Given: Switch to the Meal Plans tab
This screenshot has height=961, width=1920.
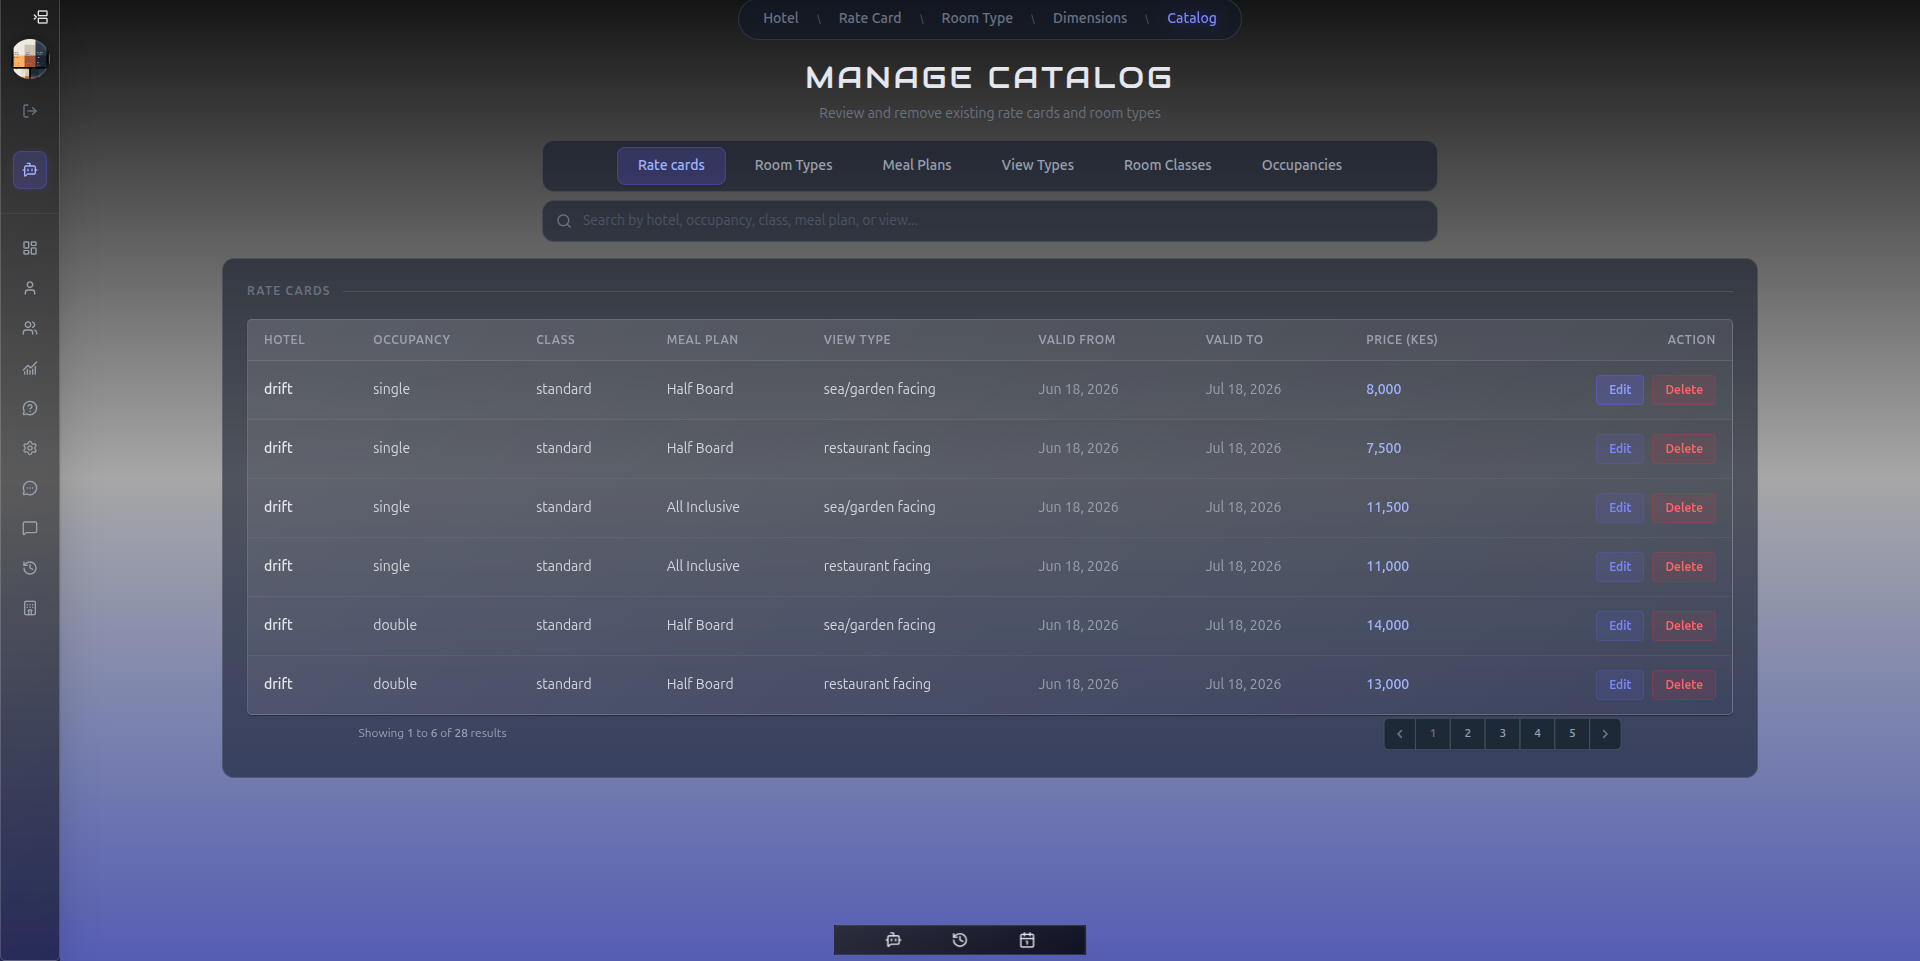Looking at the screenshot, I should [x=917, y=165].
